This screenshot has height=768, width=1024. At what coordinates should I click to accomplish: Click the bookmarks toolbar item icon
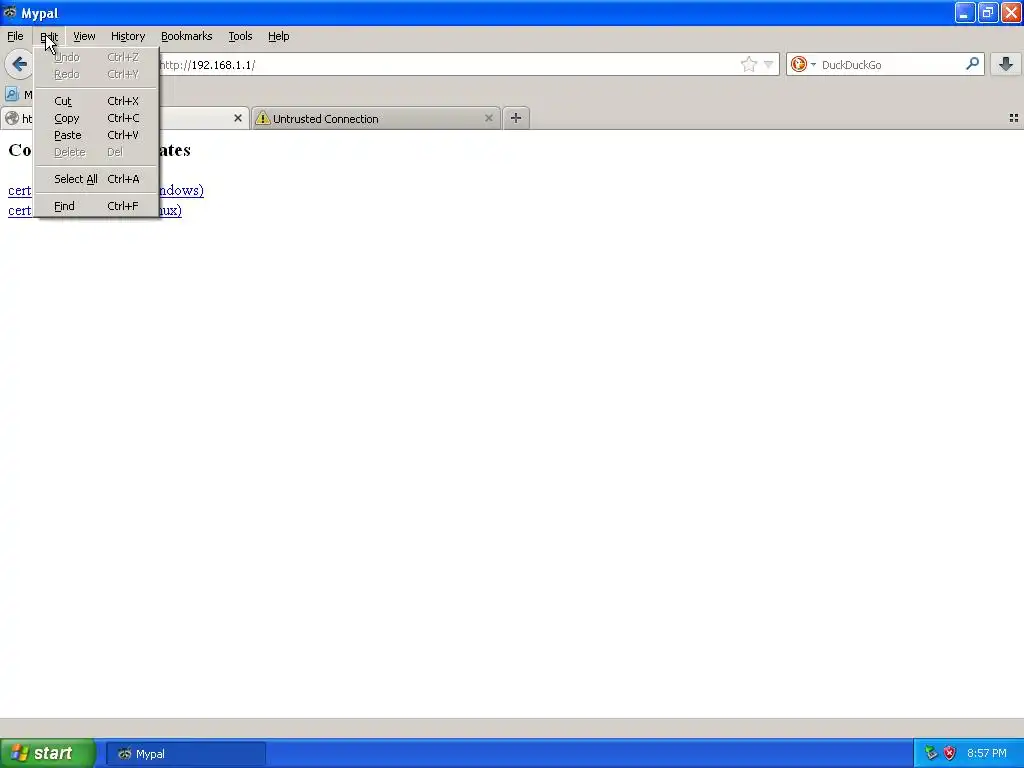[11, 94]
